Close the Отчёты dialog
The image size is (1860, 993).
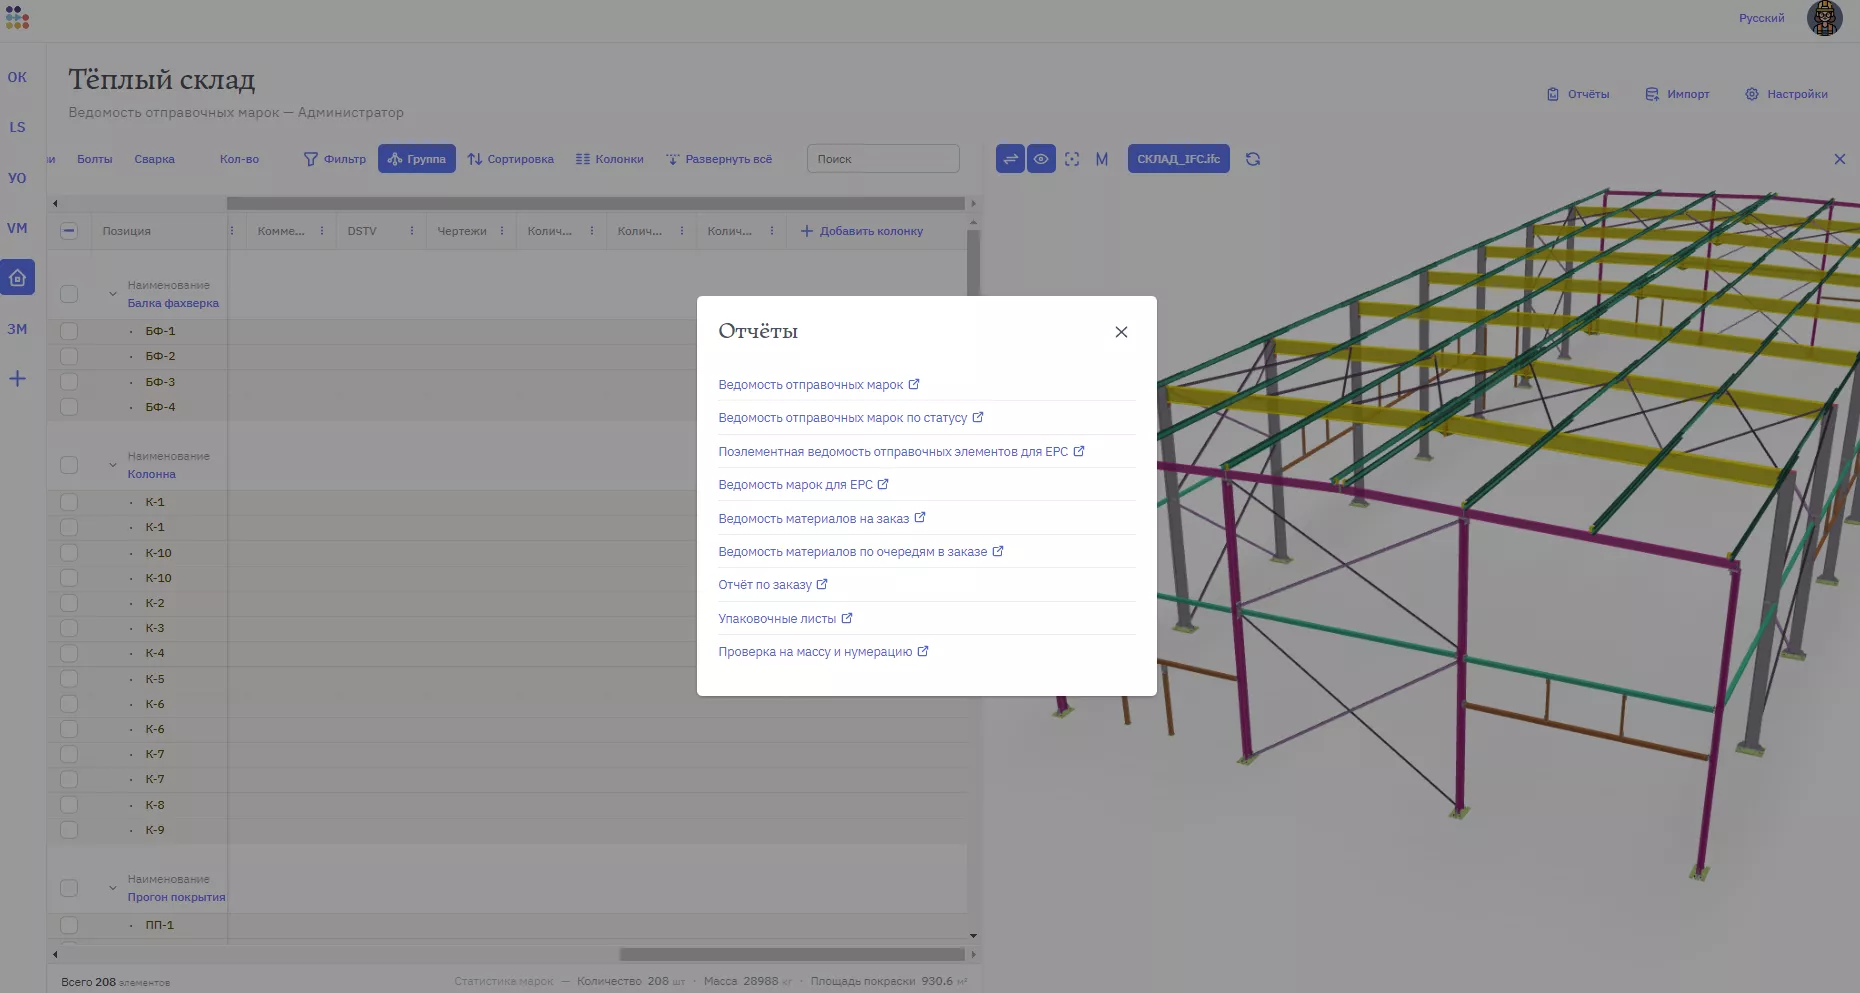pos(1121,332)
